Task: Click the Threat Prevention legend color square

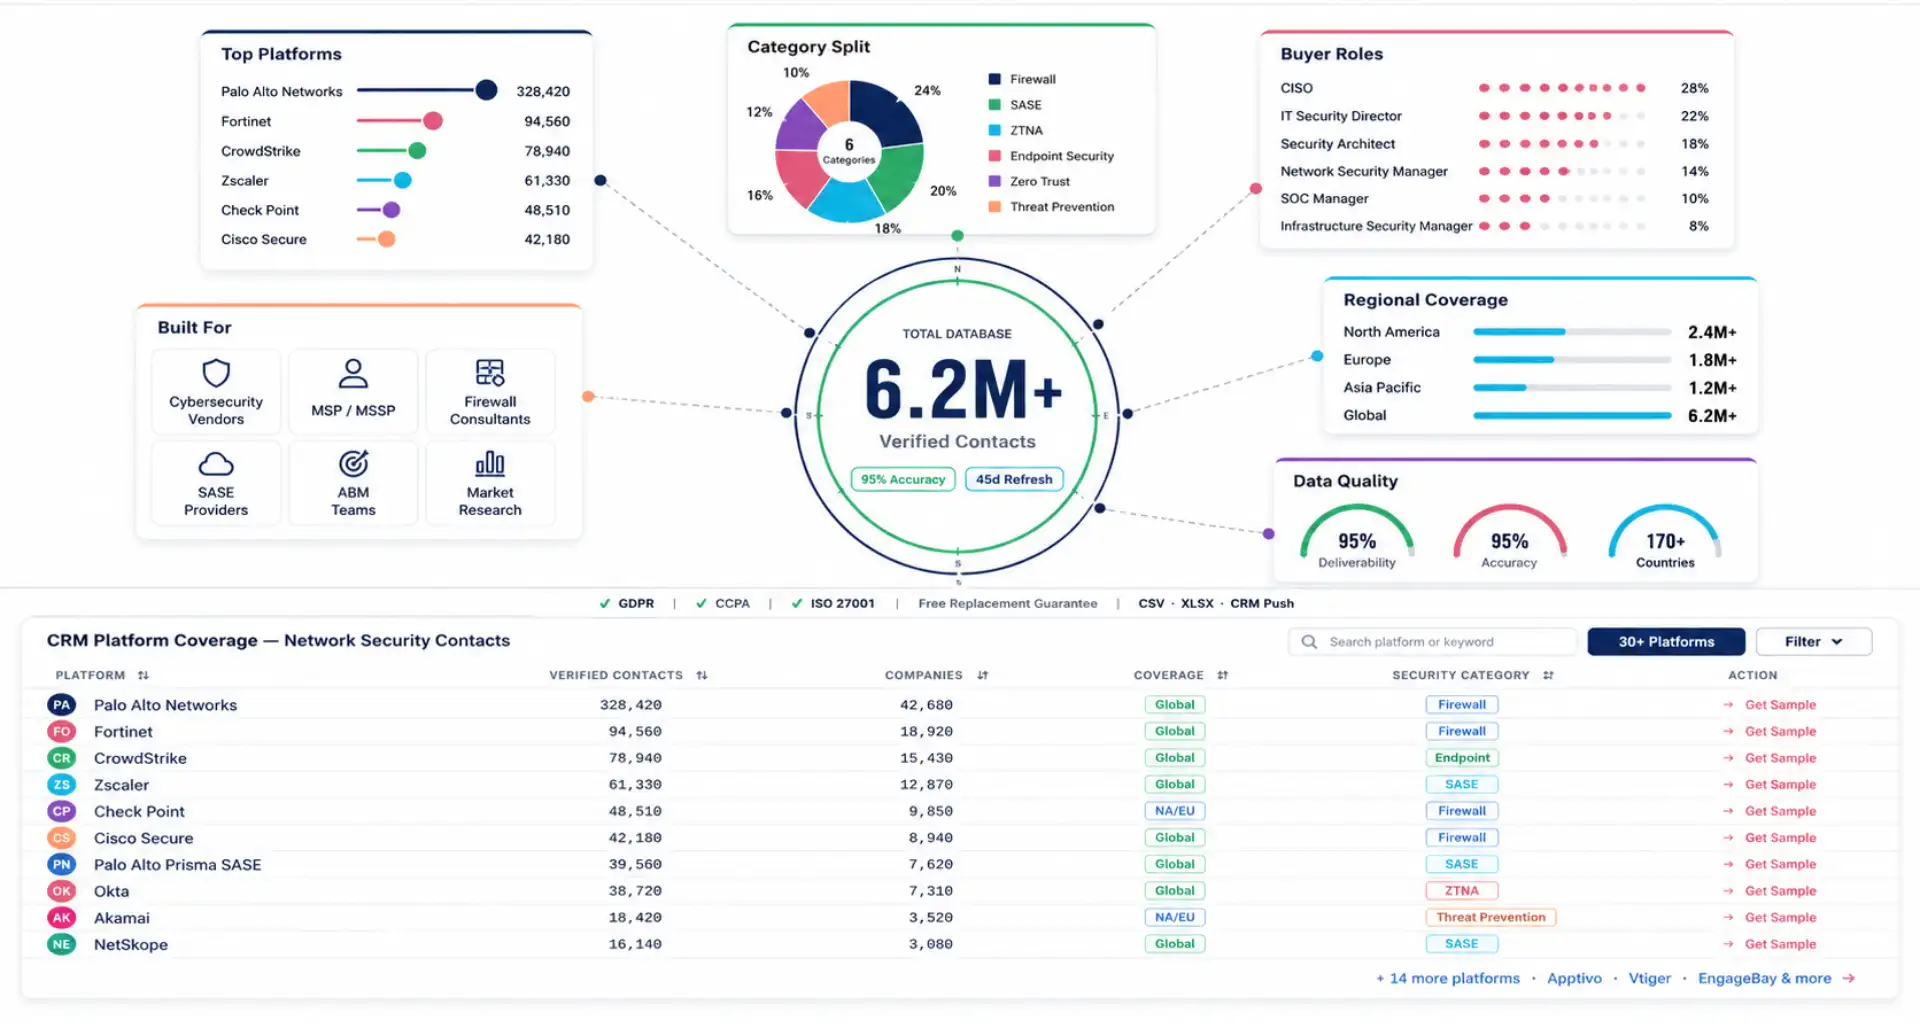Action: tap(995, 207)
